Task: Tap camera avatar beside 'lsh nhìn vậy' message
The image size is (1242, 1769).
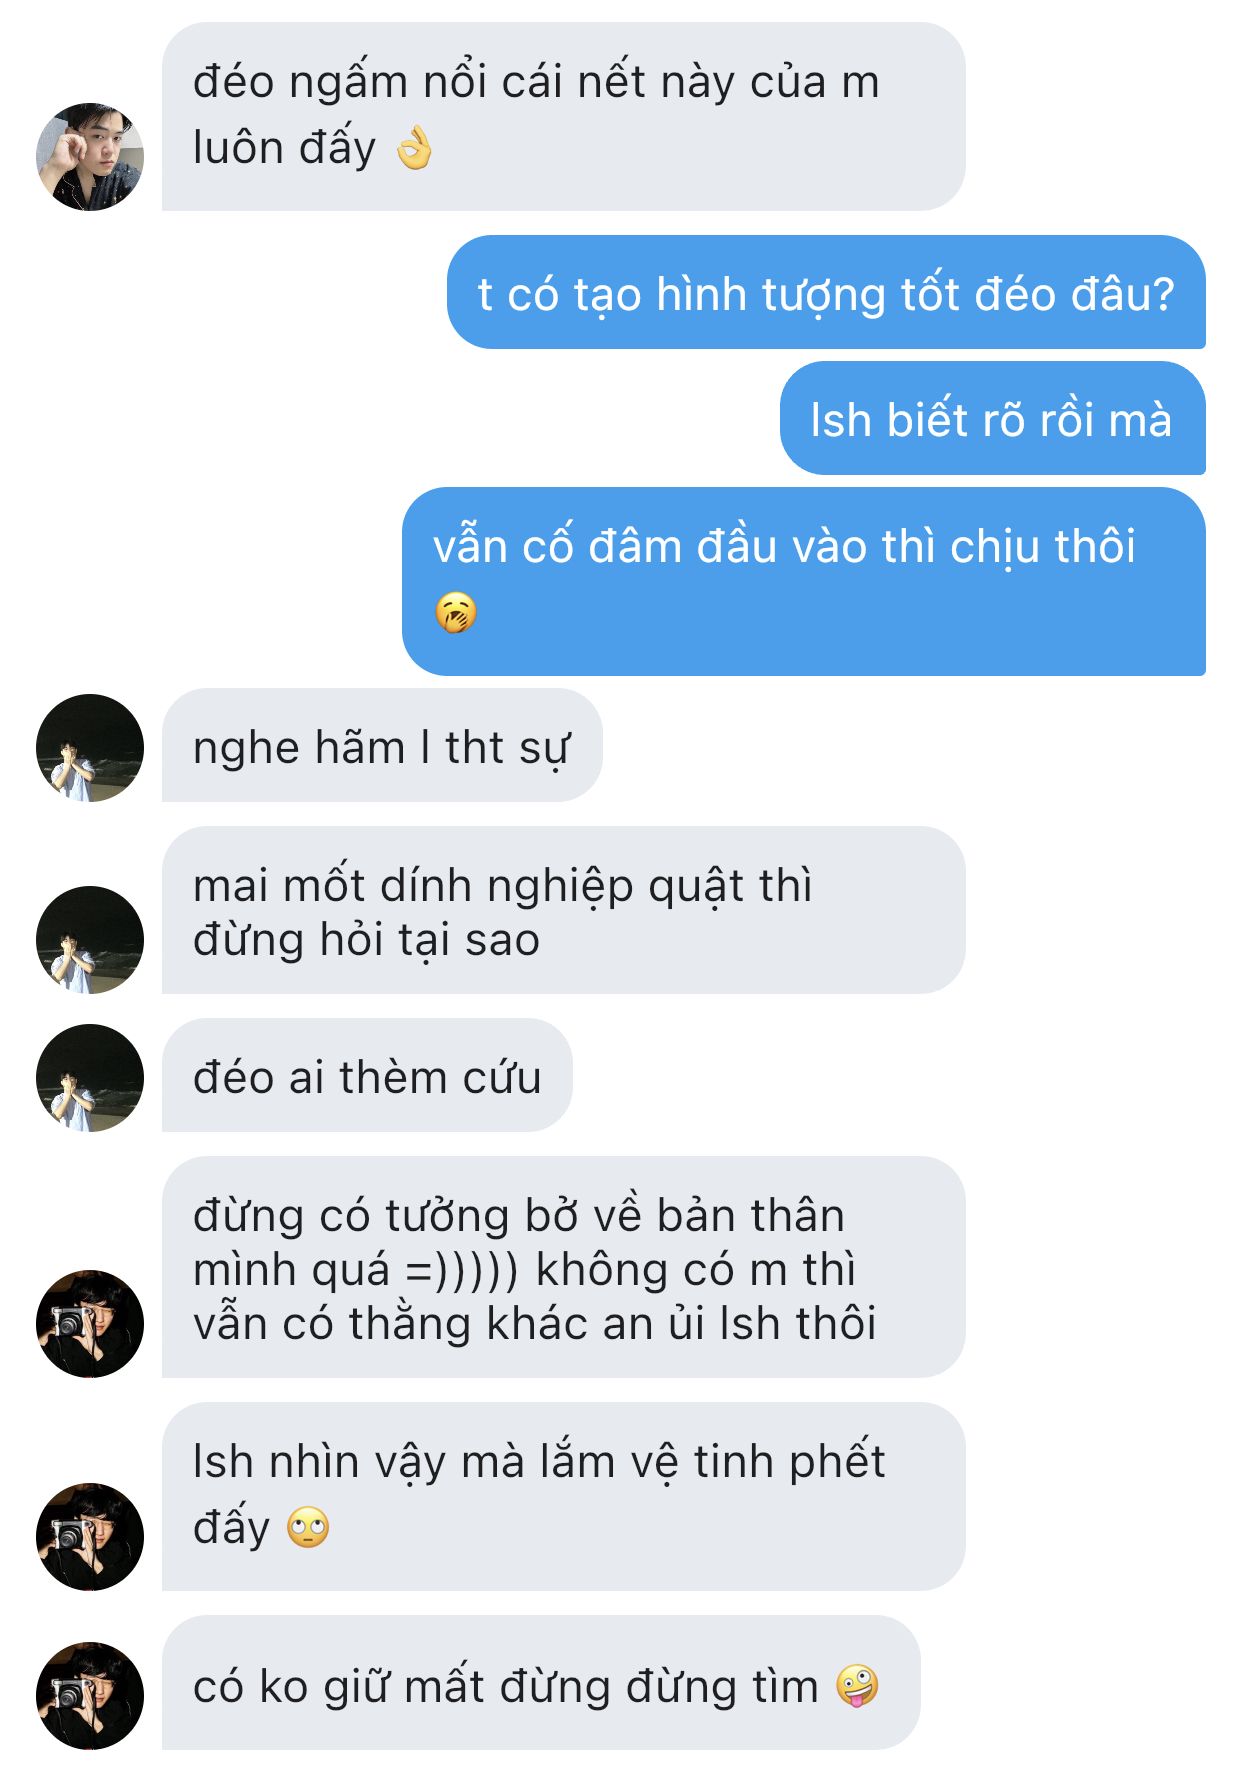Action: coord(90,1537)
